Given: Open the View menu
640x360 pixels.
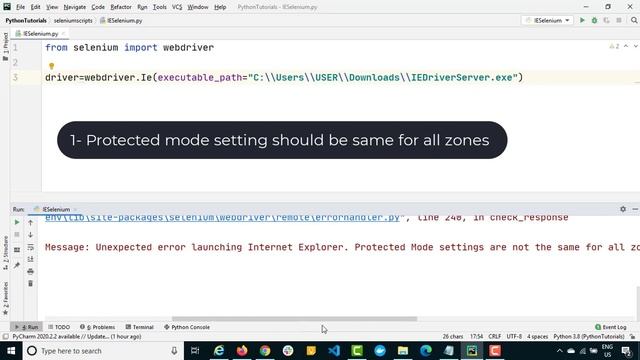Looking at the screenshot, I should click(x=52, y=7).
